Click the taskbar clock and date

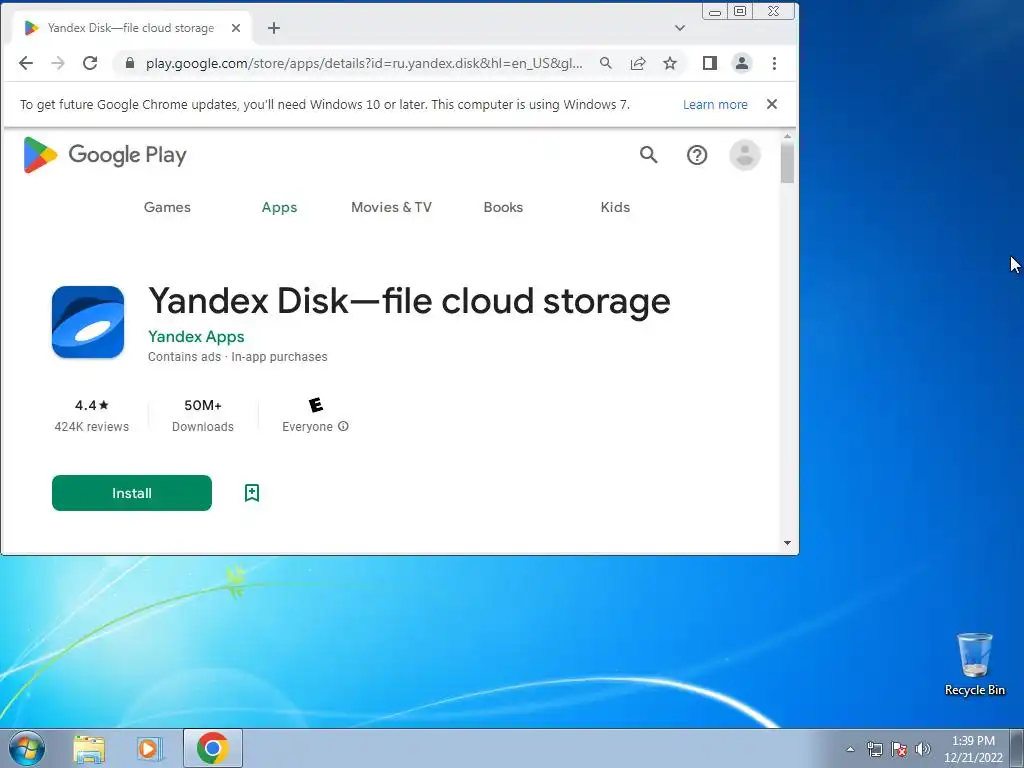(x=973, y=749)
